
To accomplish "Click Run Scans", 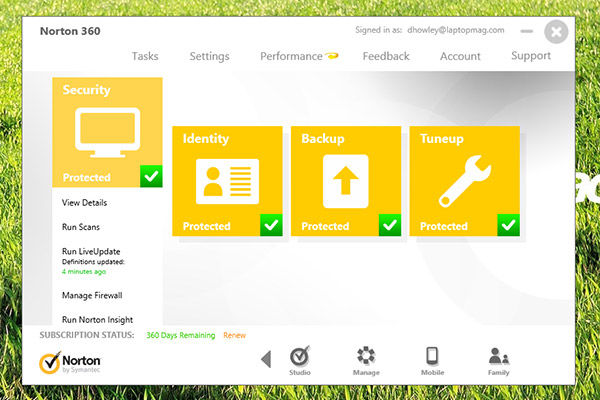I will (x=81, y=227).
